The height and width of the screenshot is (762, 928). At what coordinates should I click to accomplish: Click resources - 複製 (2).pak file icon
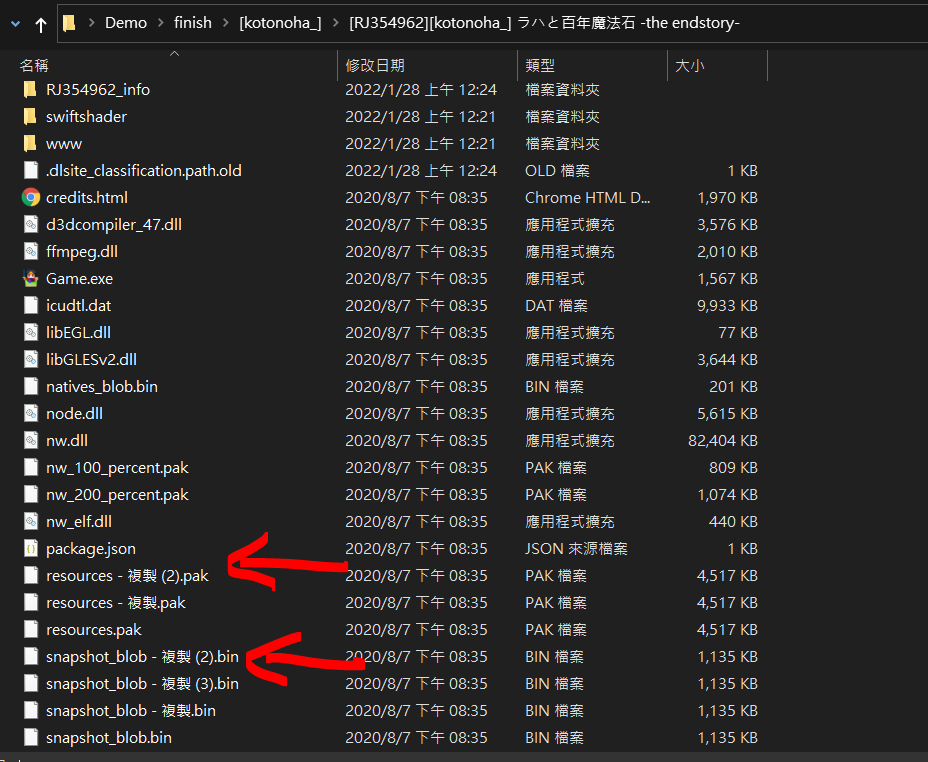point(31,576)
